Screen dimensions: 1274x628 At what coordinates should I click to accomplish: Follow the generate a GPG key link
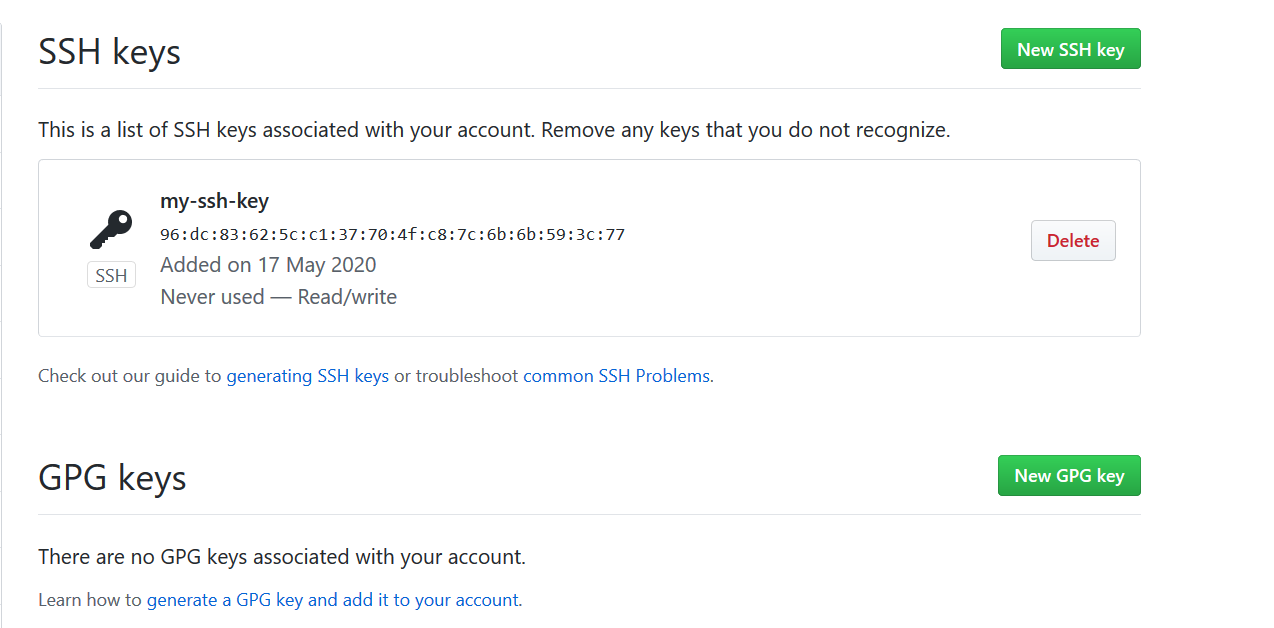click(332, 600)
